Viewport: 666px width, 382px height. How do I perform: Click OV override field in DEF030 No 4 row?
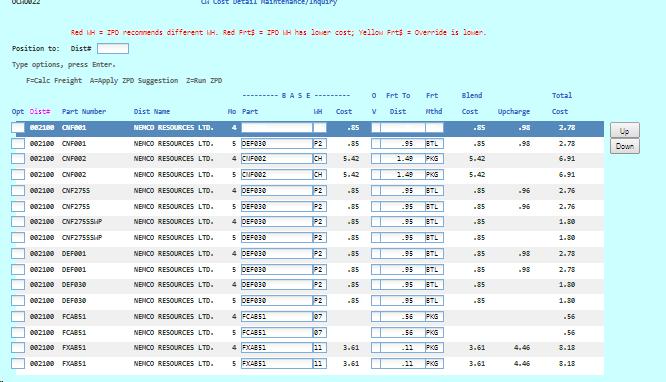pos(375,285)
